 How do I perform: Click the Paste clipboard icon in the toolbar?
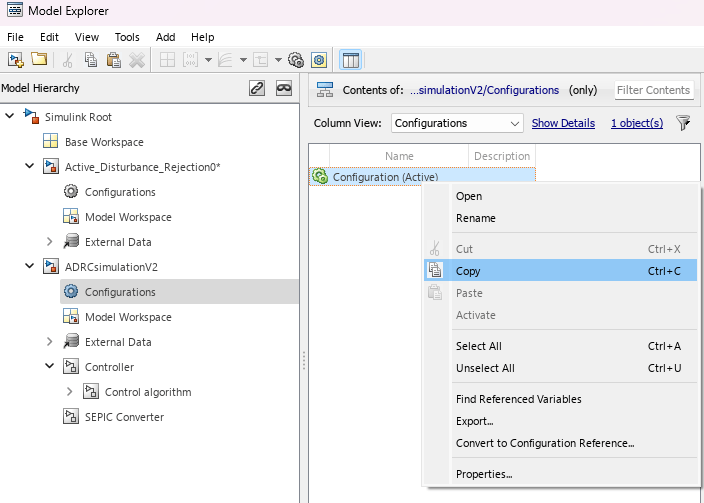[x=114, y=60]
